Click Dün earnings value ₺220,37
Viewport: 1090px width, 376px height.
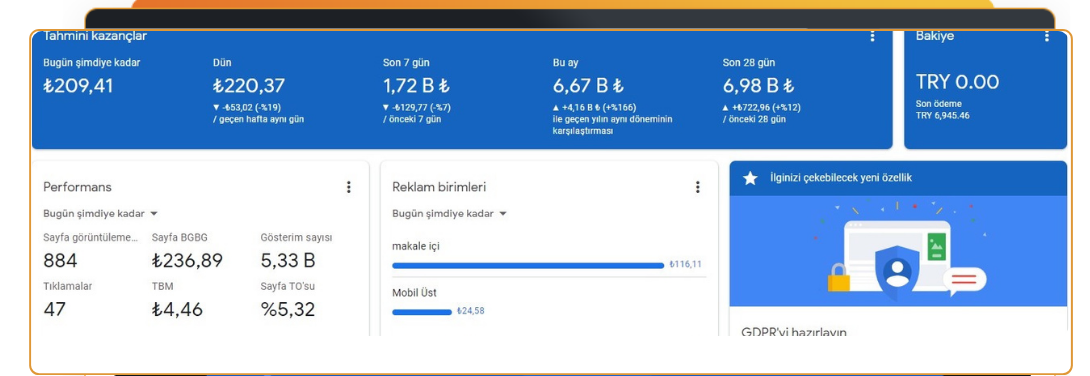[x=249, y=86]
